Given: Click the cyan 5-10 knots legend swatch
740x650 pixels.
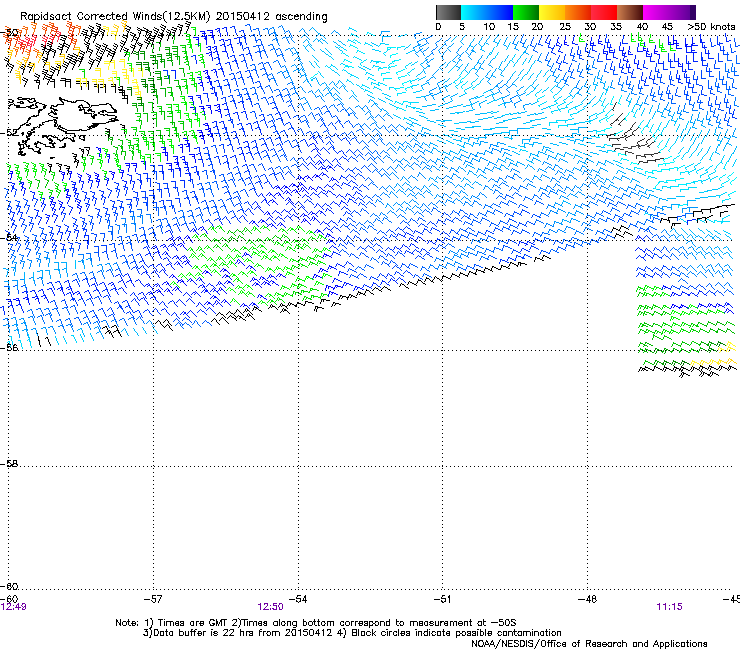Looking at the screenshot, I should [x=474, y=12].
